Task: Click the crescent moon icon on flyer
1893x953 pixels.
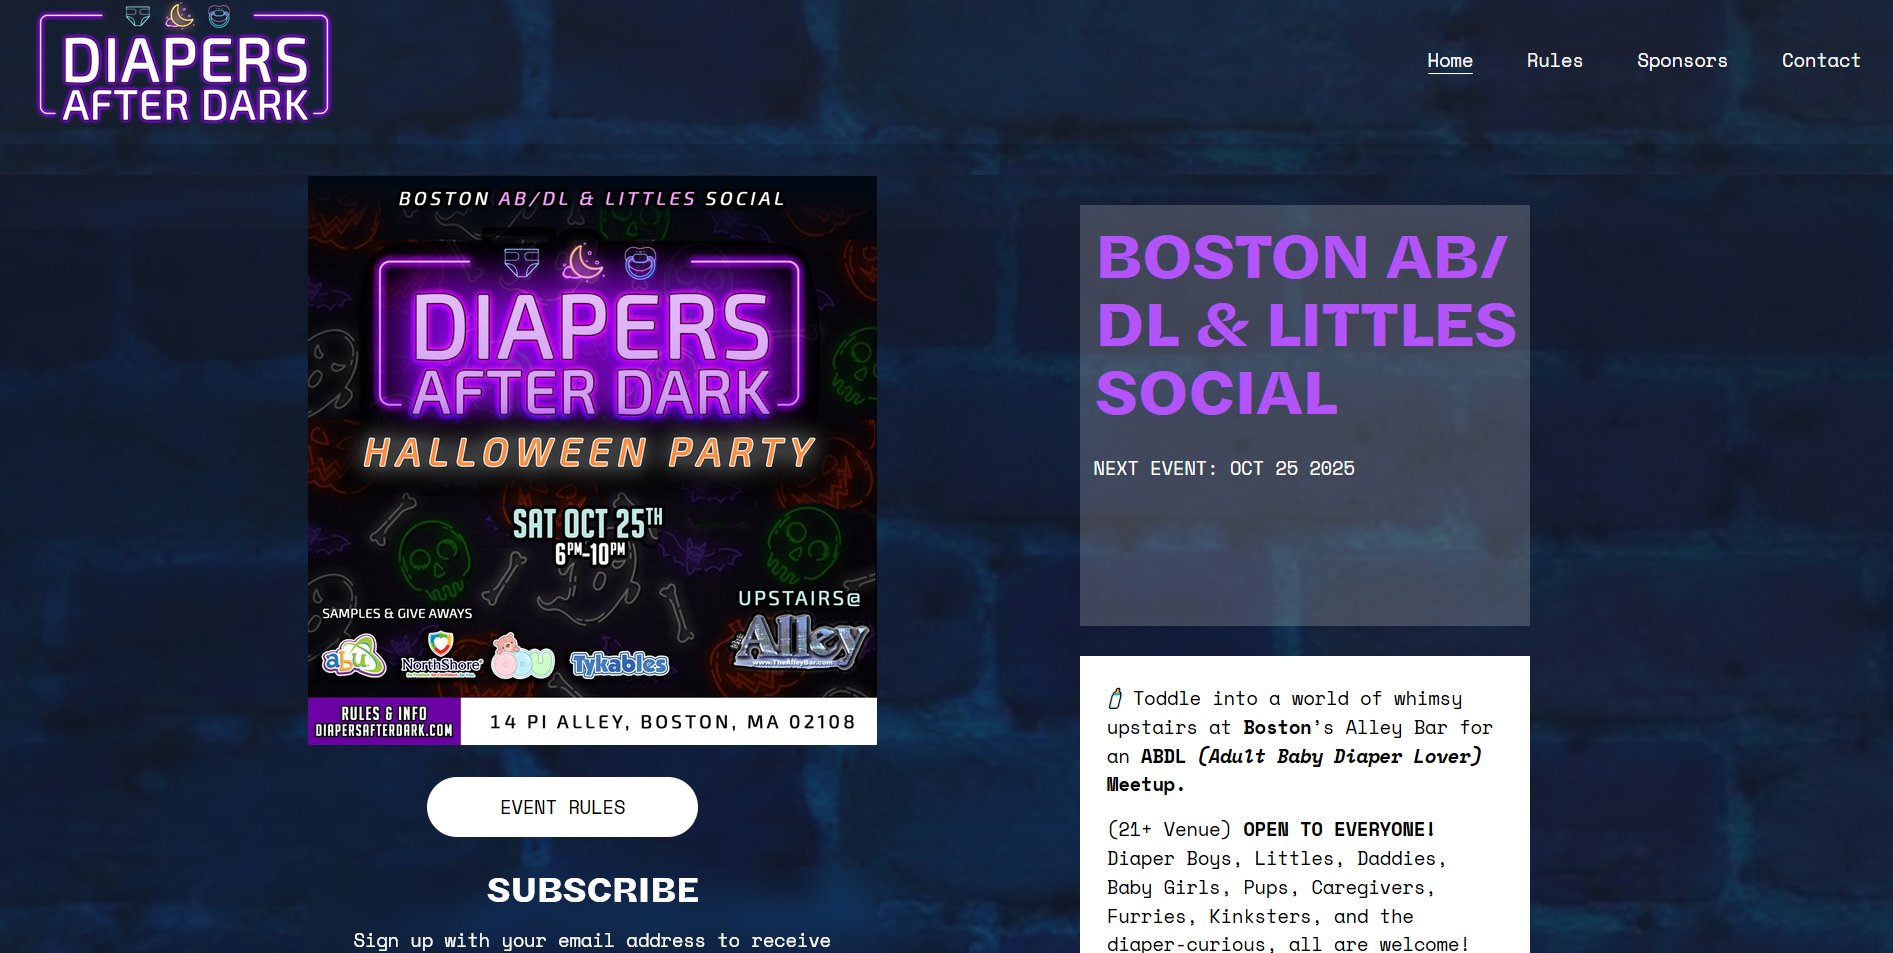Action: tap(583, 263)
